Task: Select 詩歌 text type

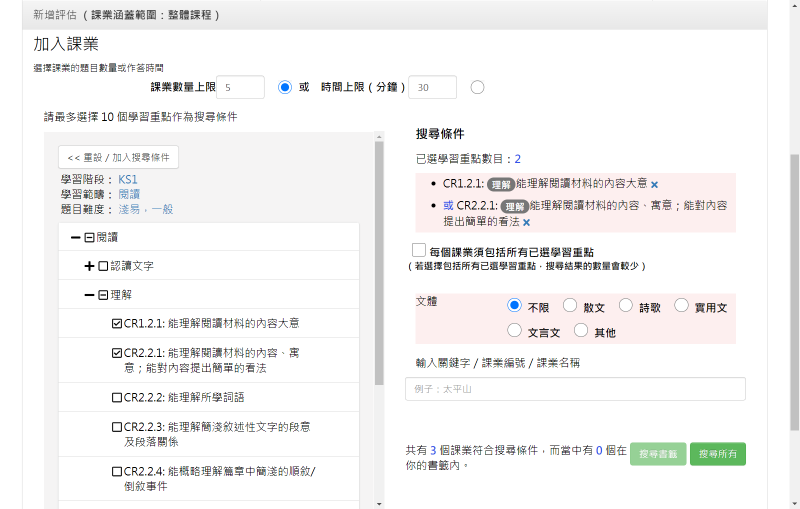Action: [626, 306]
